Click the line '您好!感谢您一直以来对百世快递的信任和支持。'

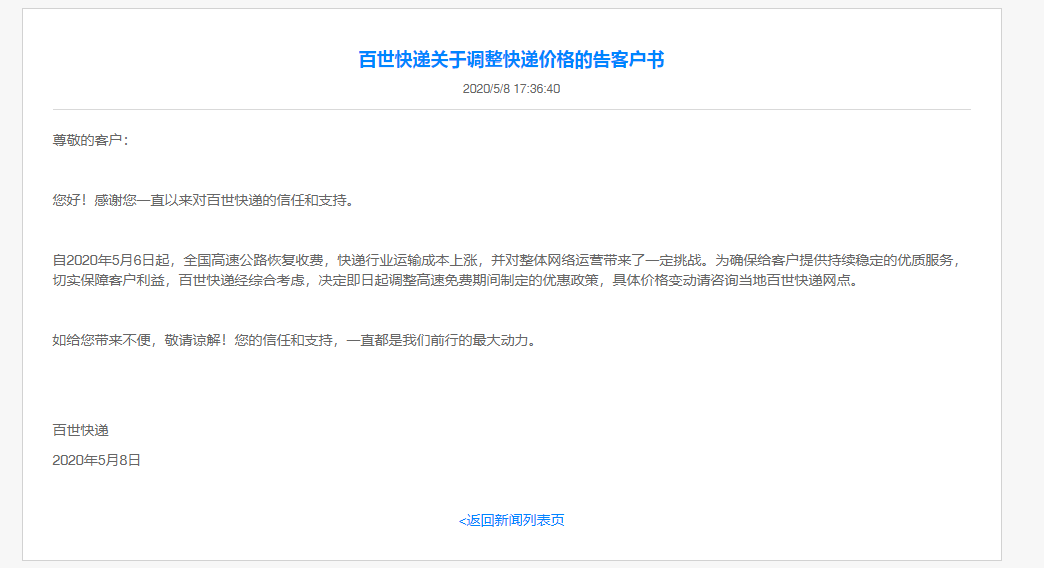point(203,200)
